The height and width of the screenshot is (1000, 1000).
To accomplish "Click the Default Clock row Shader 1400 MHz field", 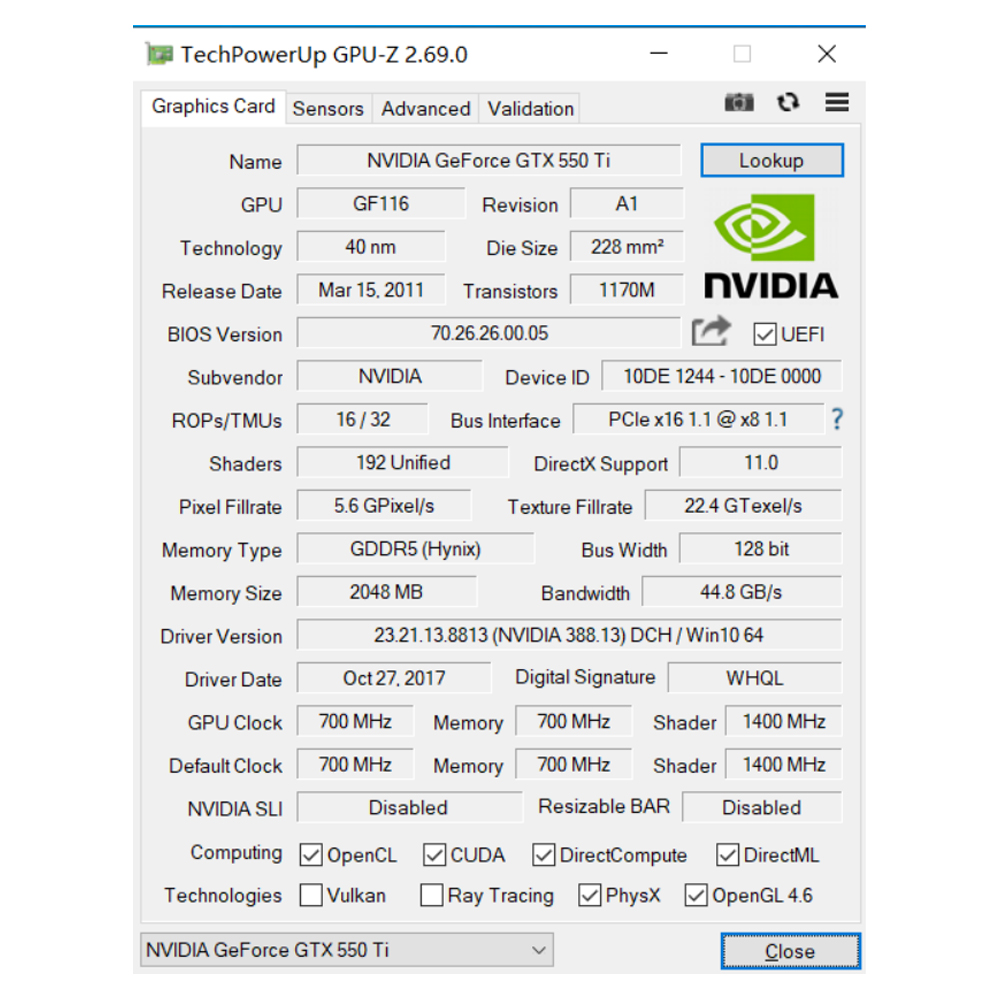I will tap(783, 765).
